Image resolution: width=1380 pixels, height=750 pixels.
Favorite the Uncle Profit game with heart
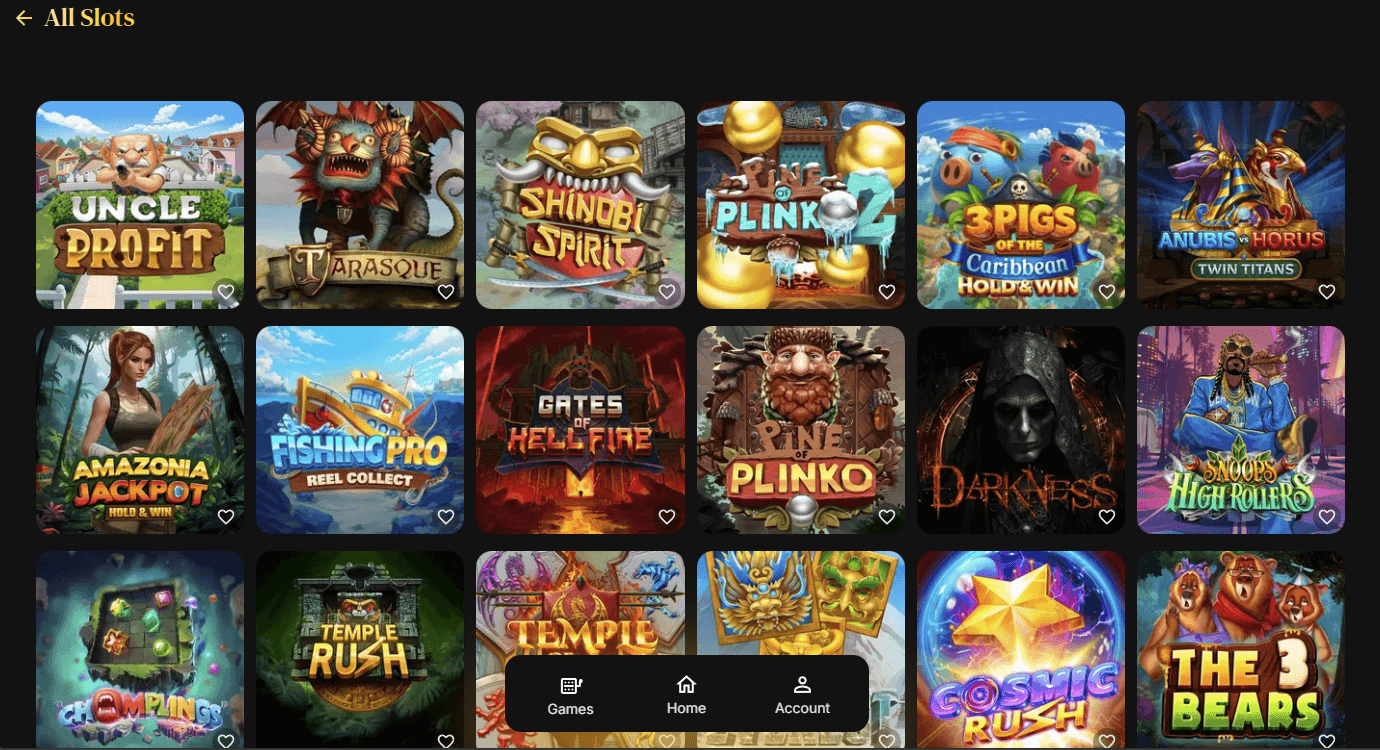(x=226, y=292)
